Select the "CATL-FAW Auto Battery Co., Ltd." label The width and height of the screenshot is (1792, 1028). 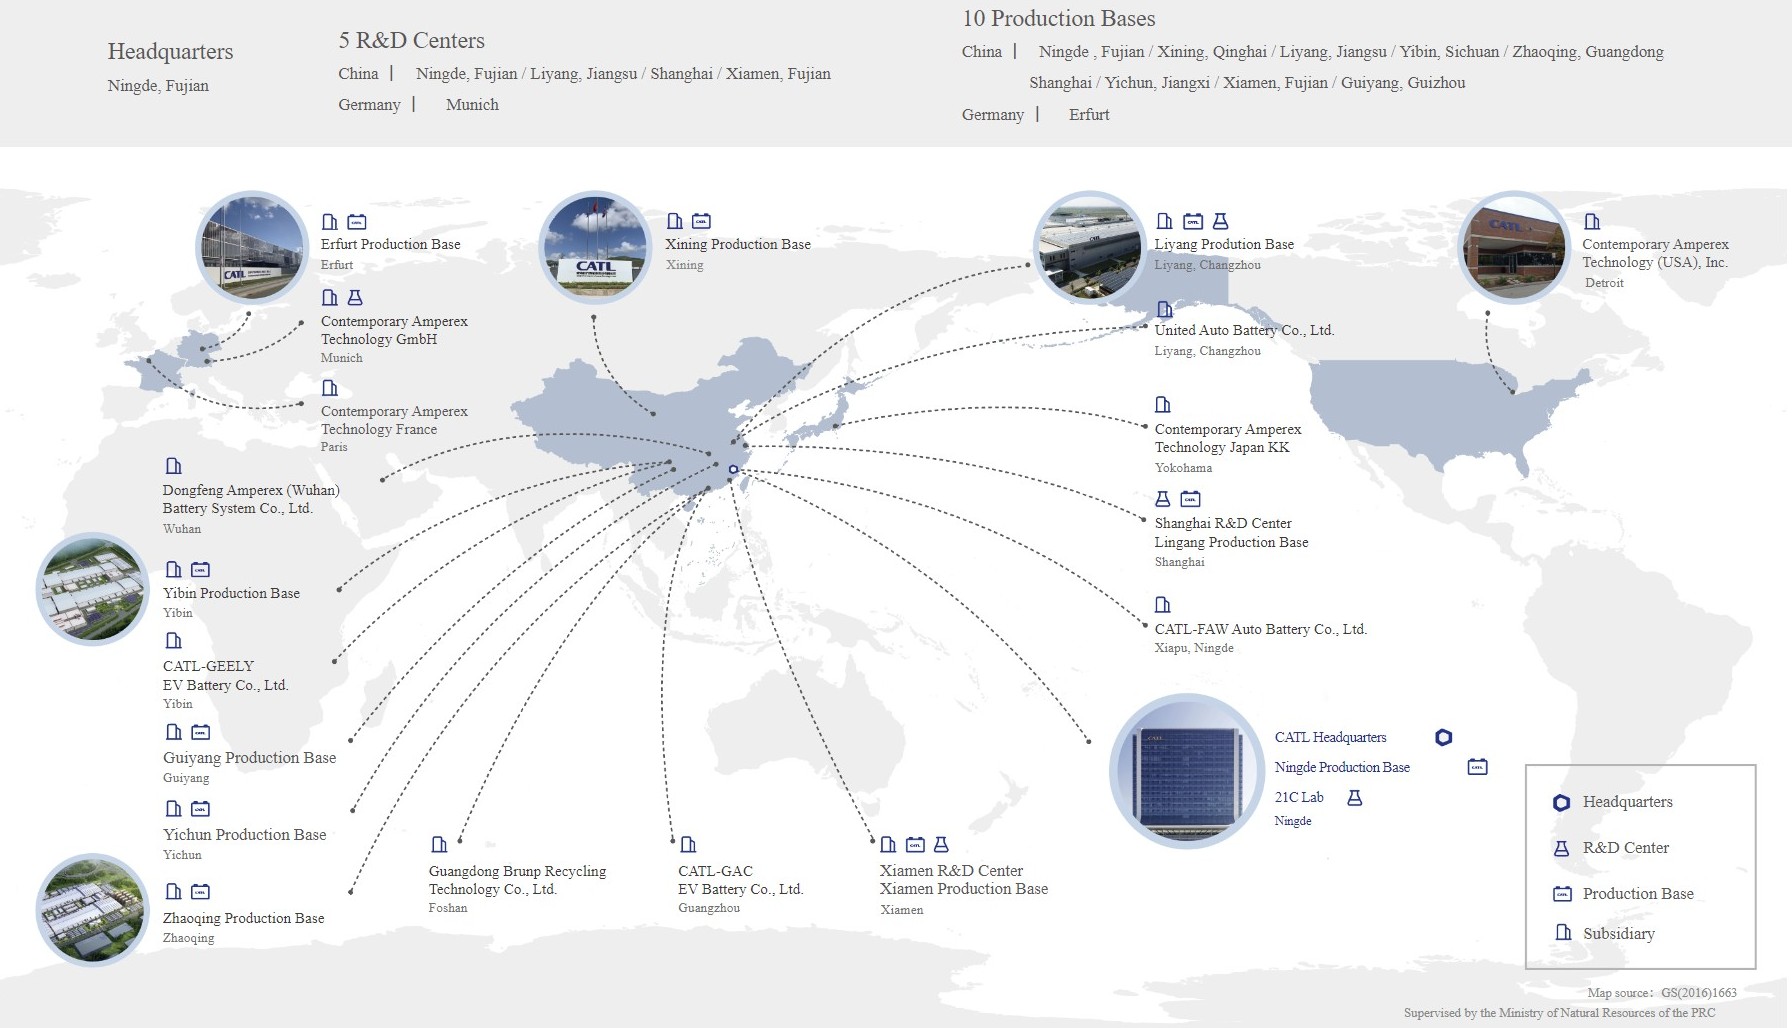click(1260, 629)
